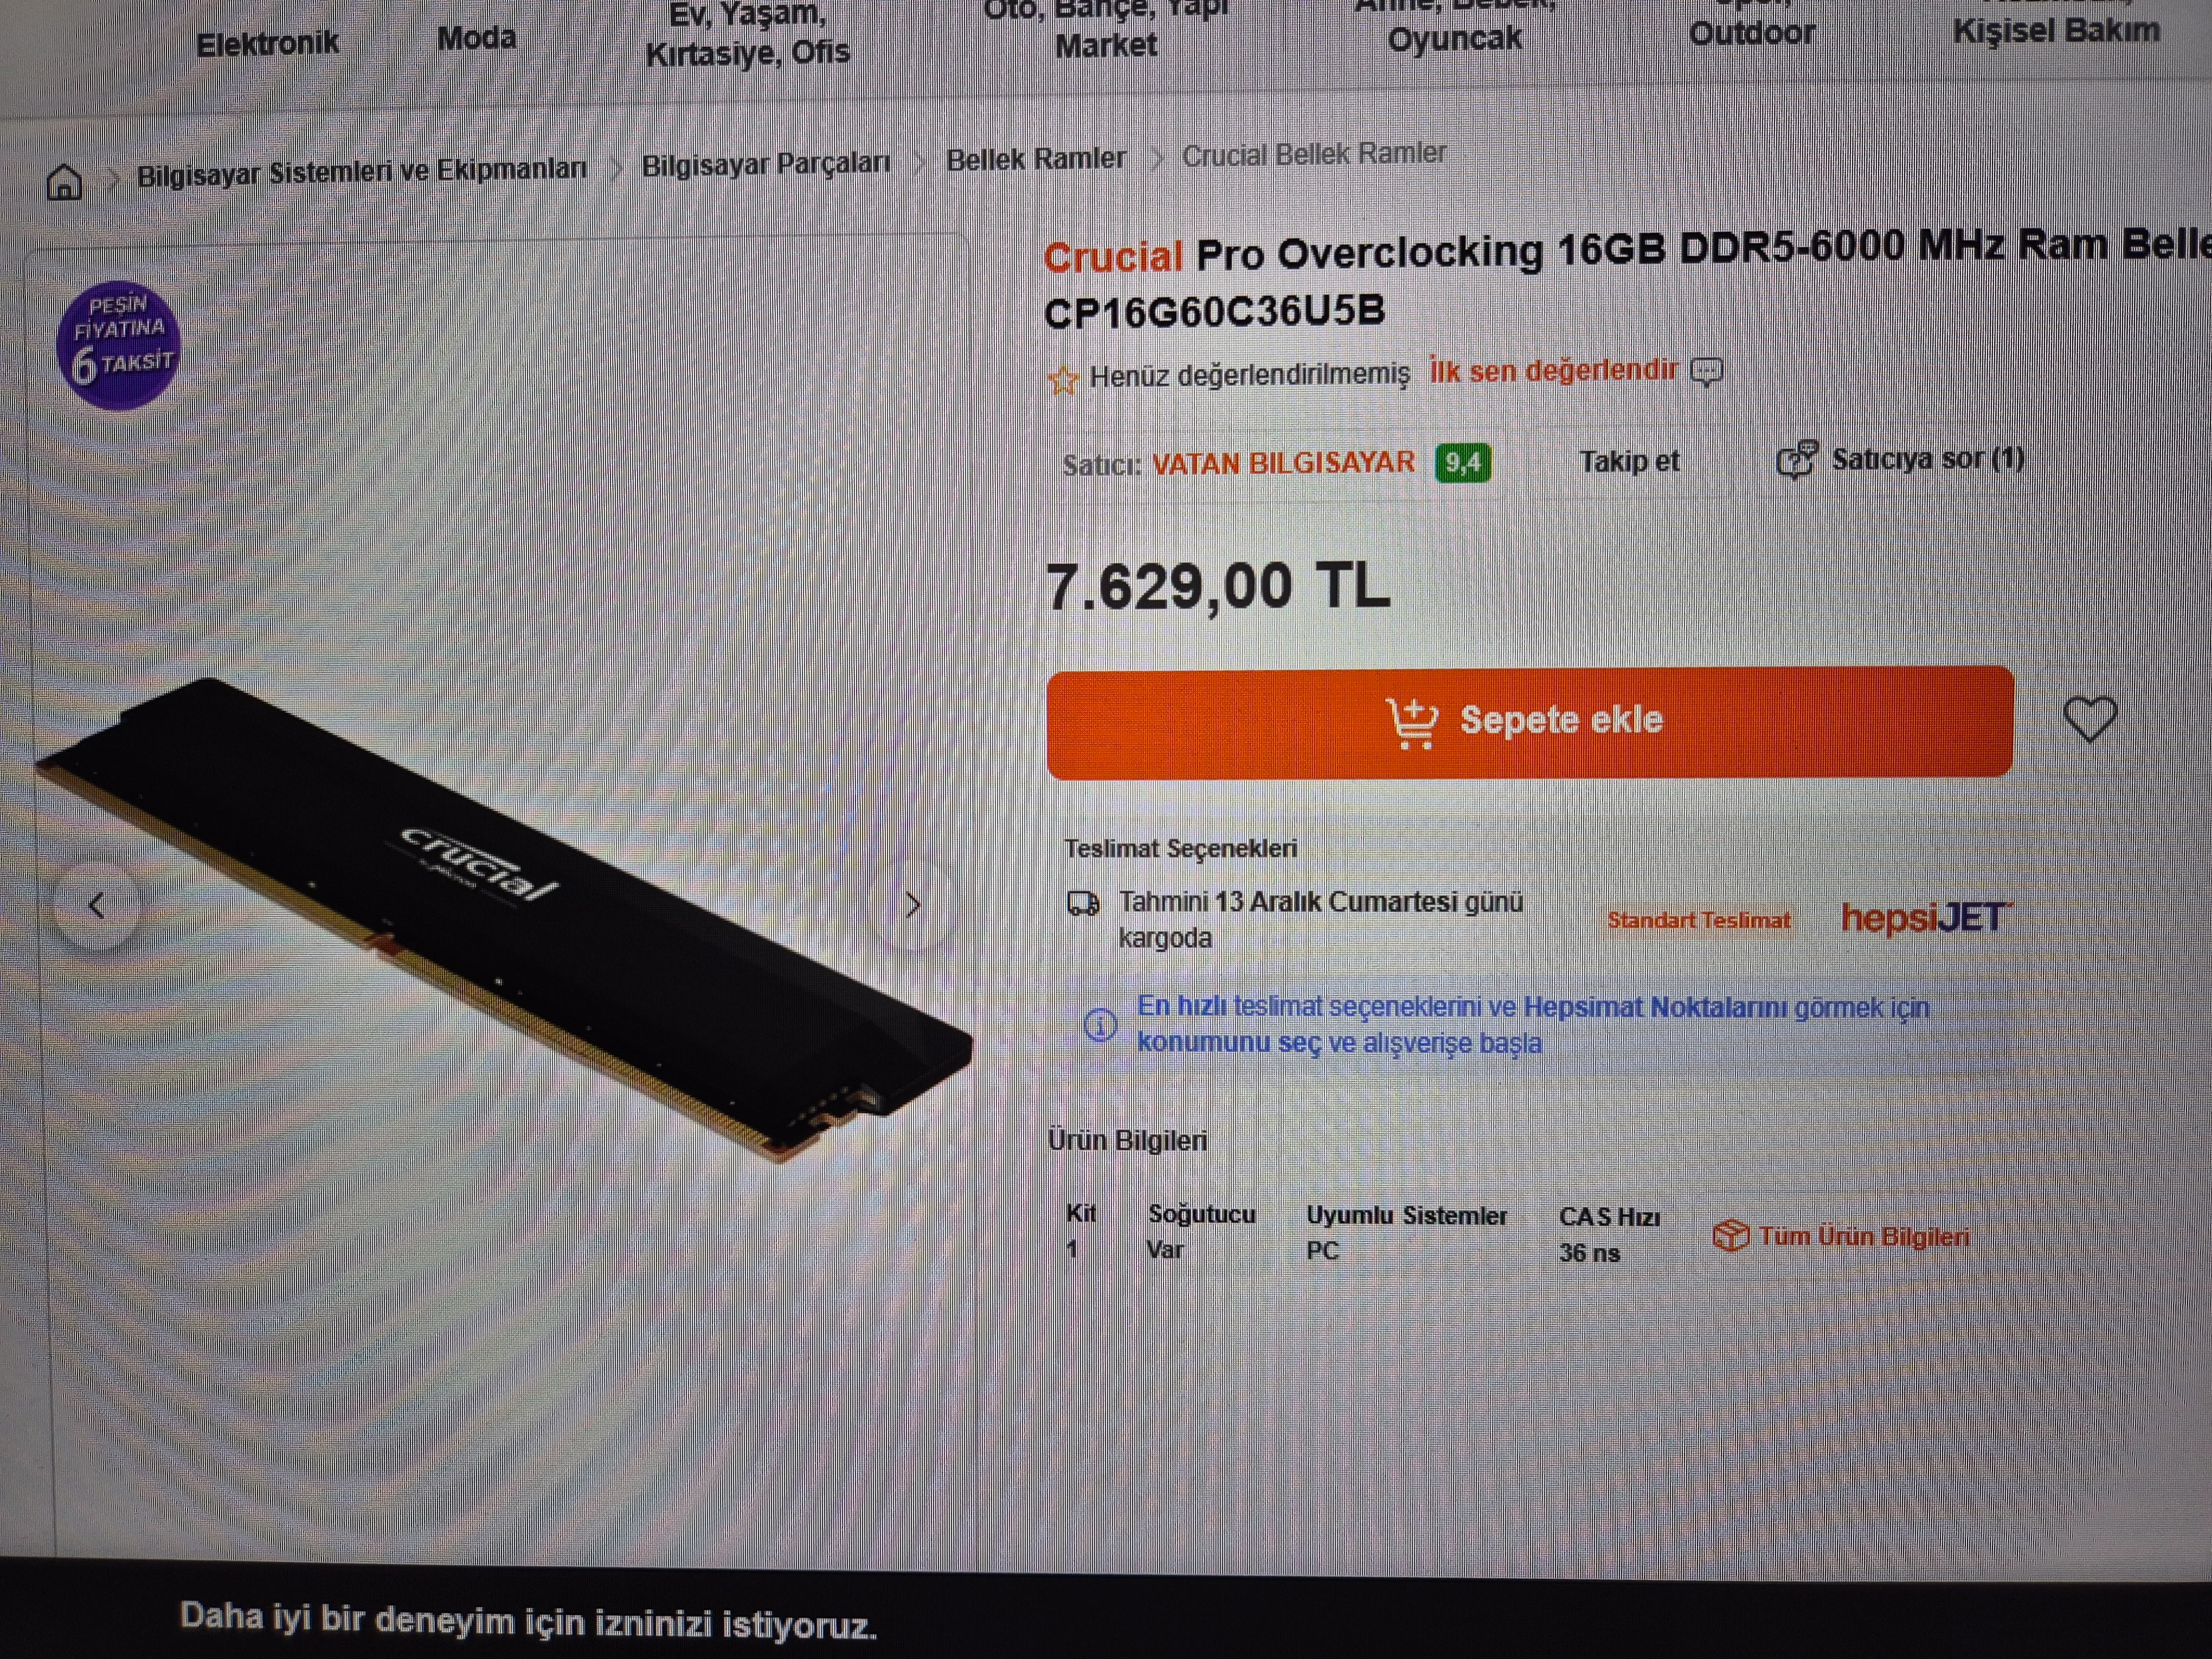Click the star rating icon
This screenshot has height=1659, width=2212.
click(x=1063, y=379)
